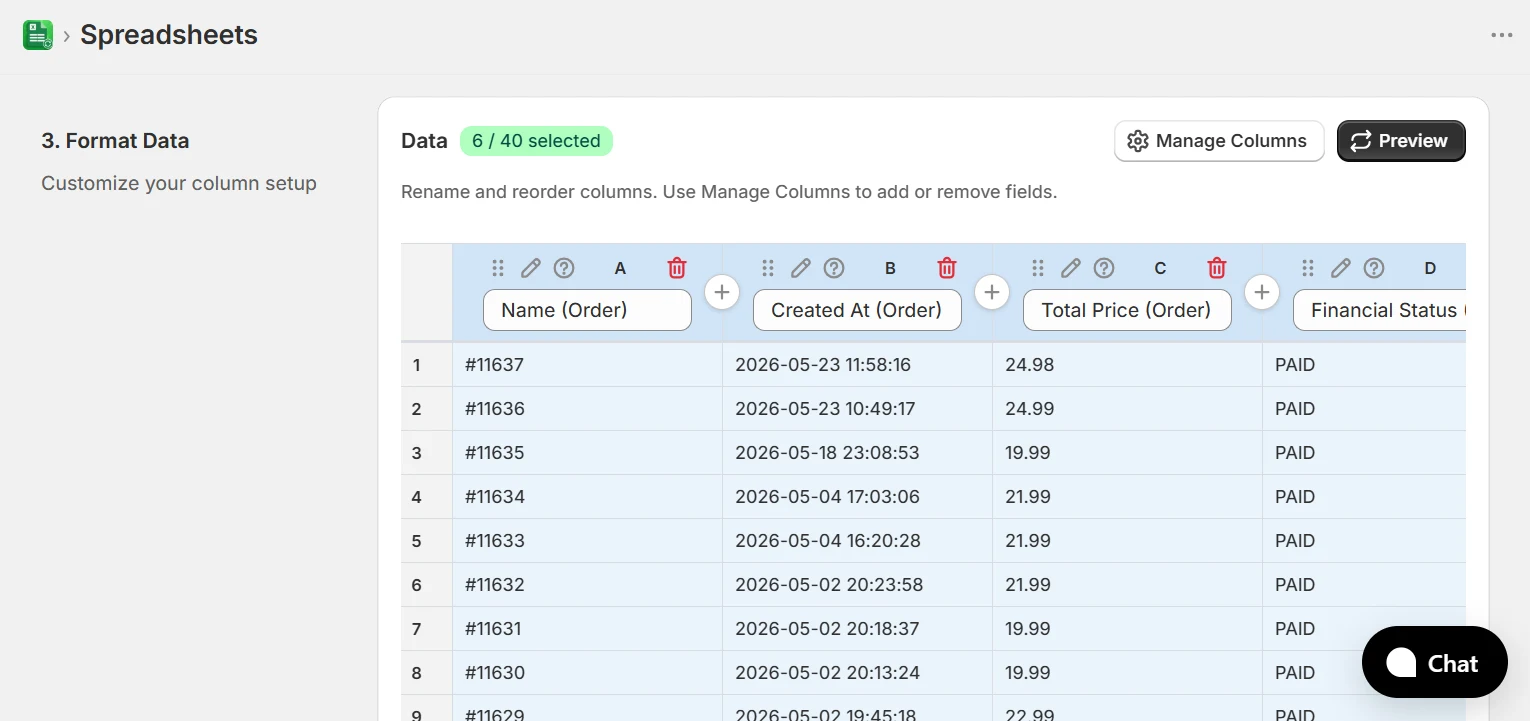This screenshot has height=721, width=1530.
Task: Click order cell #11636
Action: (x=587, y=409)
